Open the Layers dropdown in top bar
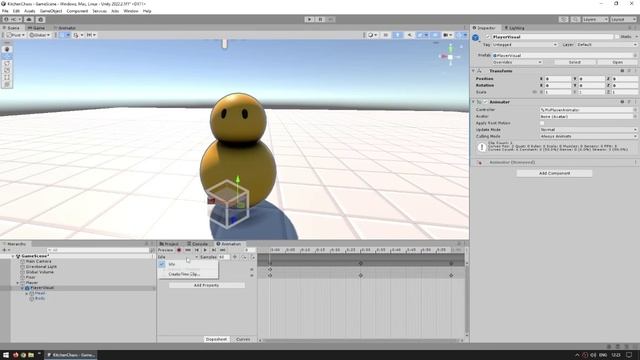The image size is (640, 360). pos(595,19)
